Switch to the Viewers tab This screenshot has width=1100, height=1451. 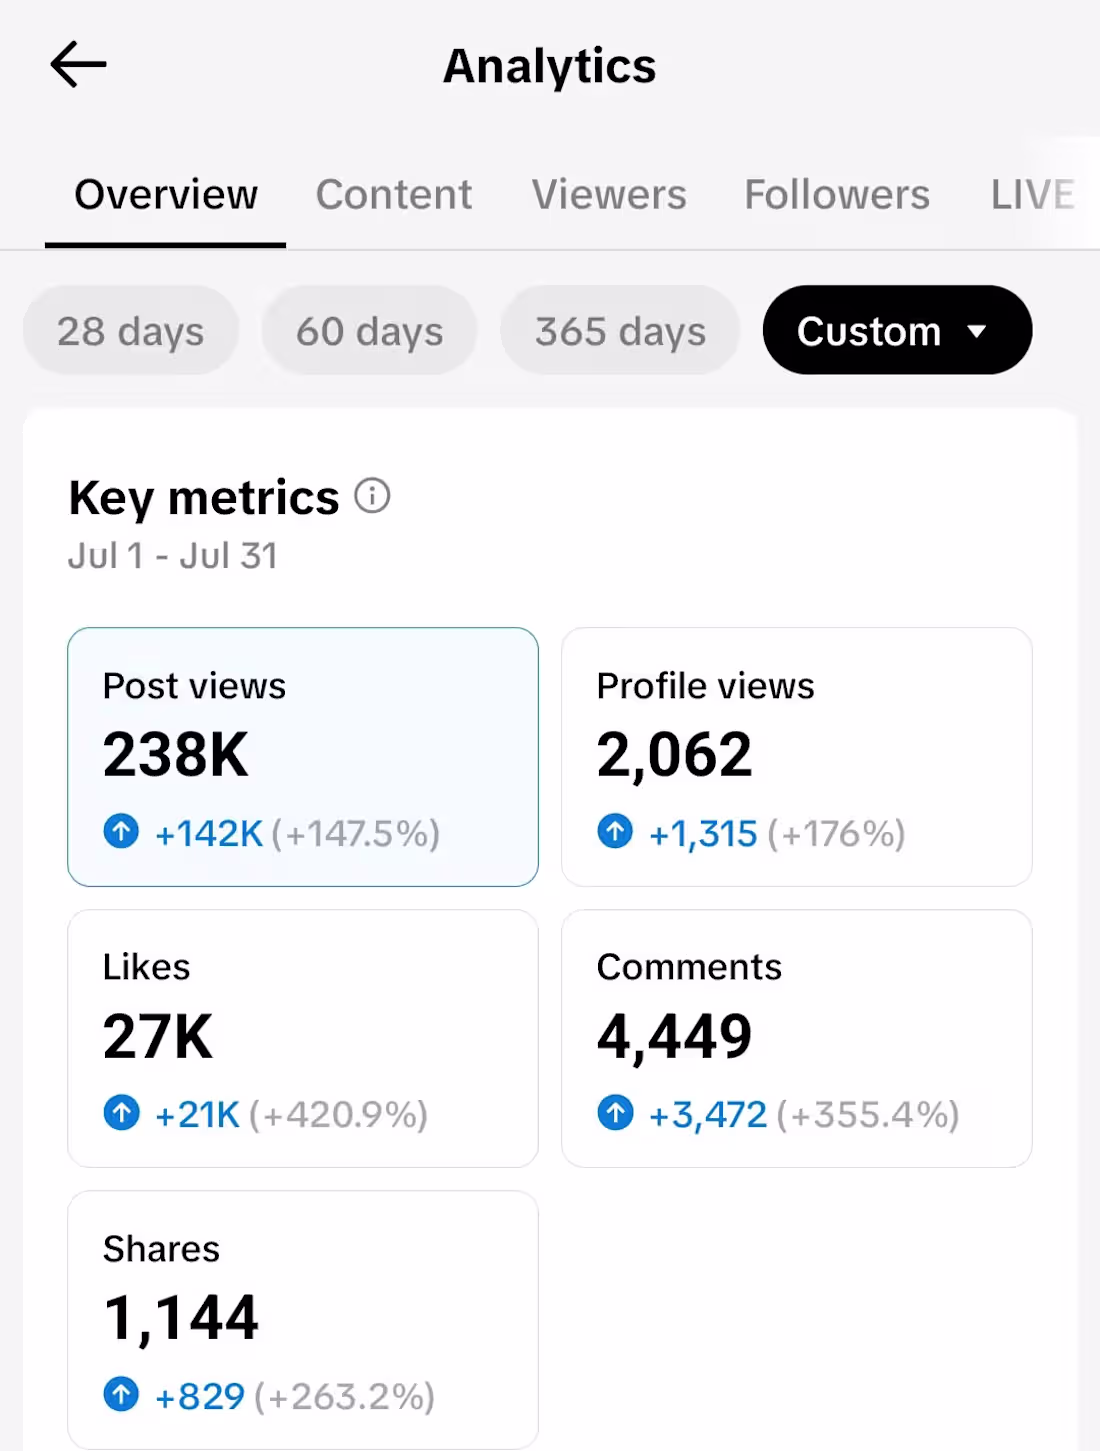pos(609,195)
